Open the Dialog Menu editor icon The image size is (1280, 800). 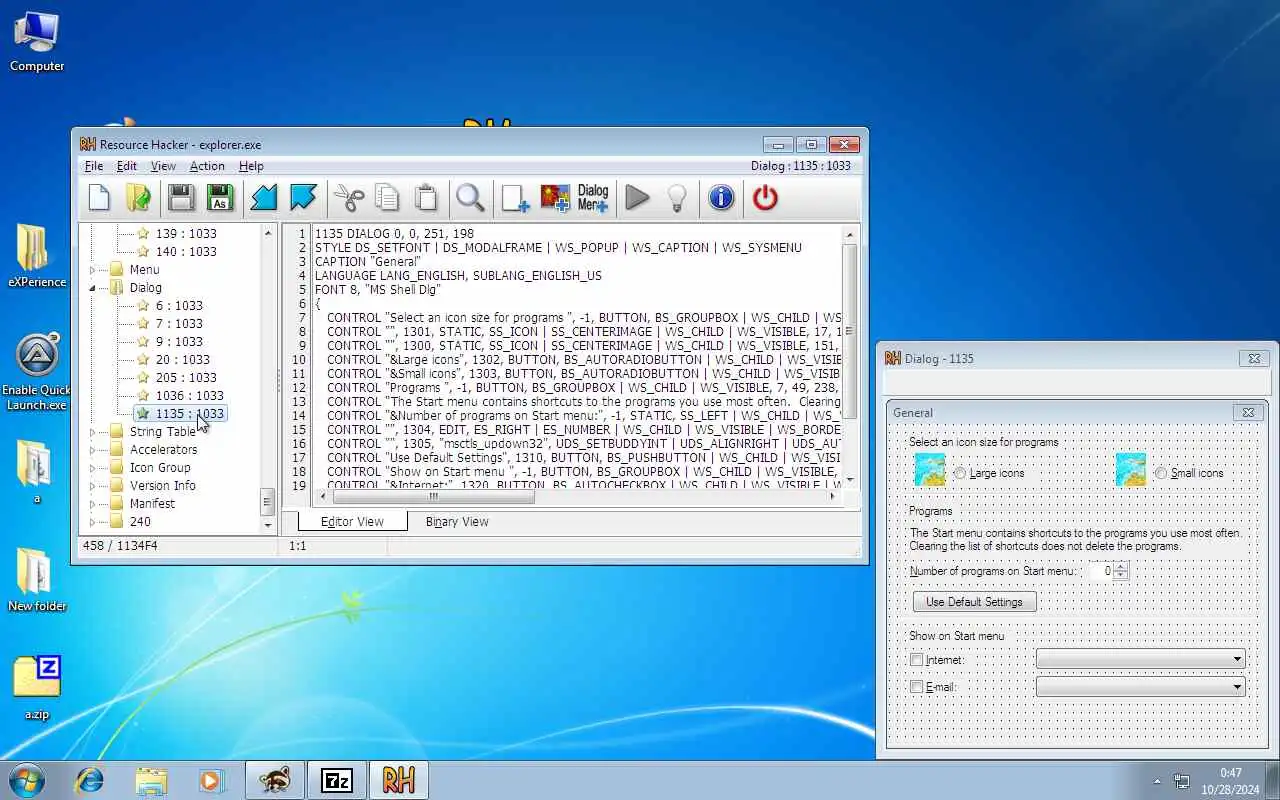(x=593, y=198)
